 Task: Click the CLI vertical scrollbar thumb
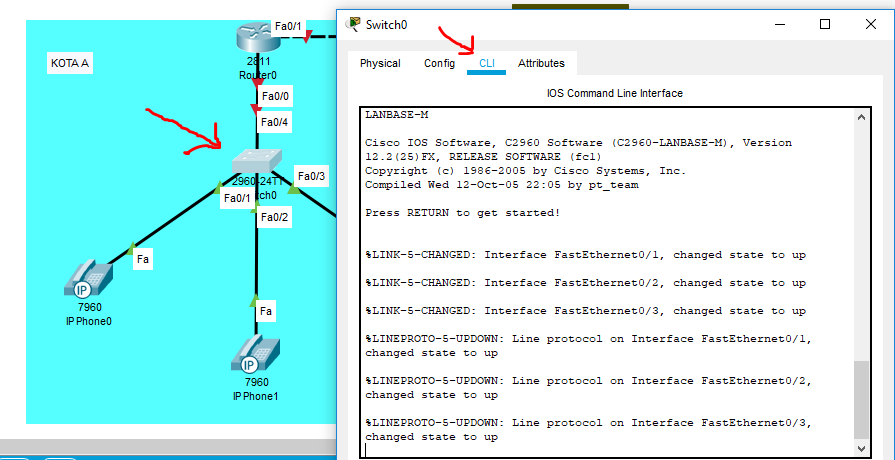(x=861, y=400)
